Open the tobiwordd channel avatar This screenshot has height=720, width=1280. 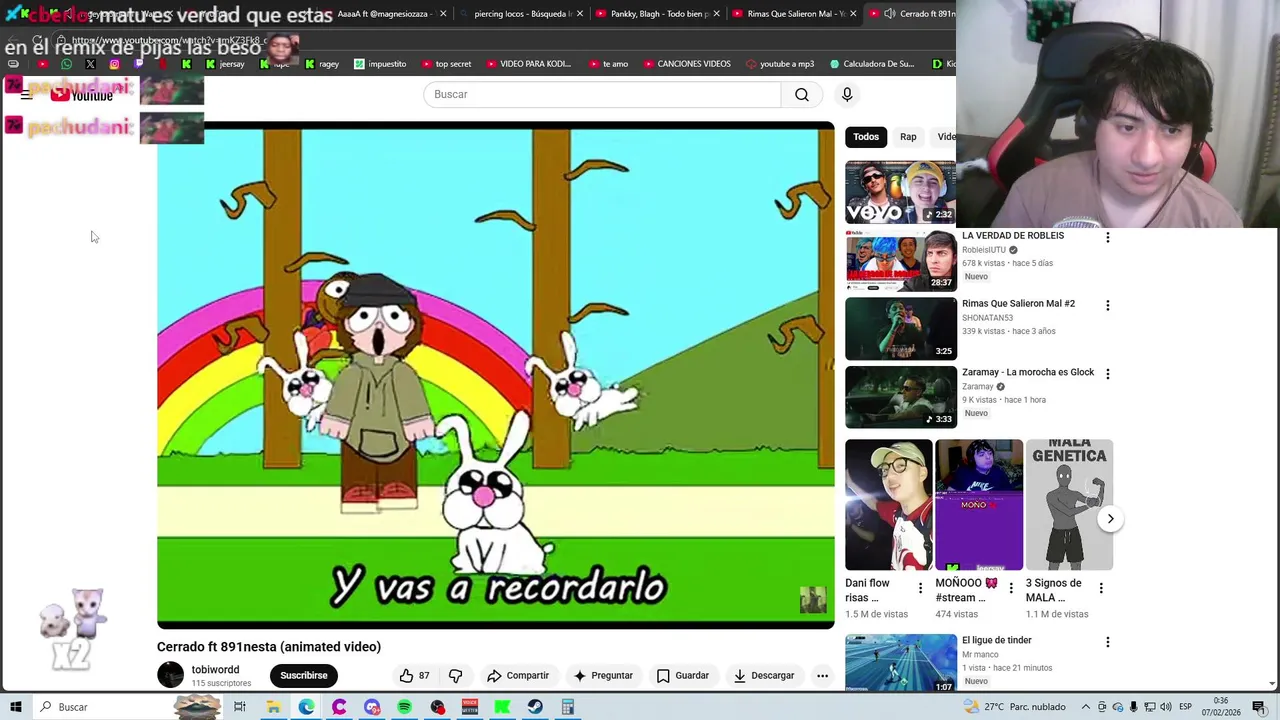pos(171,676)
